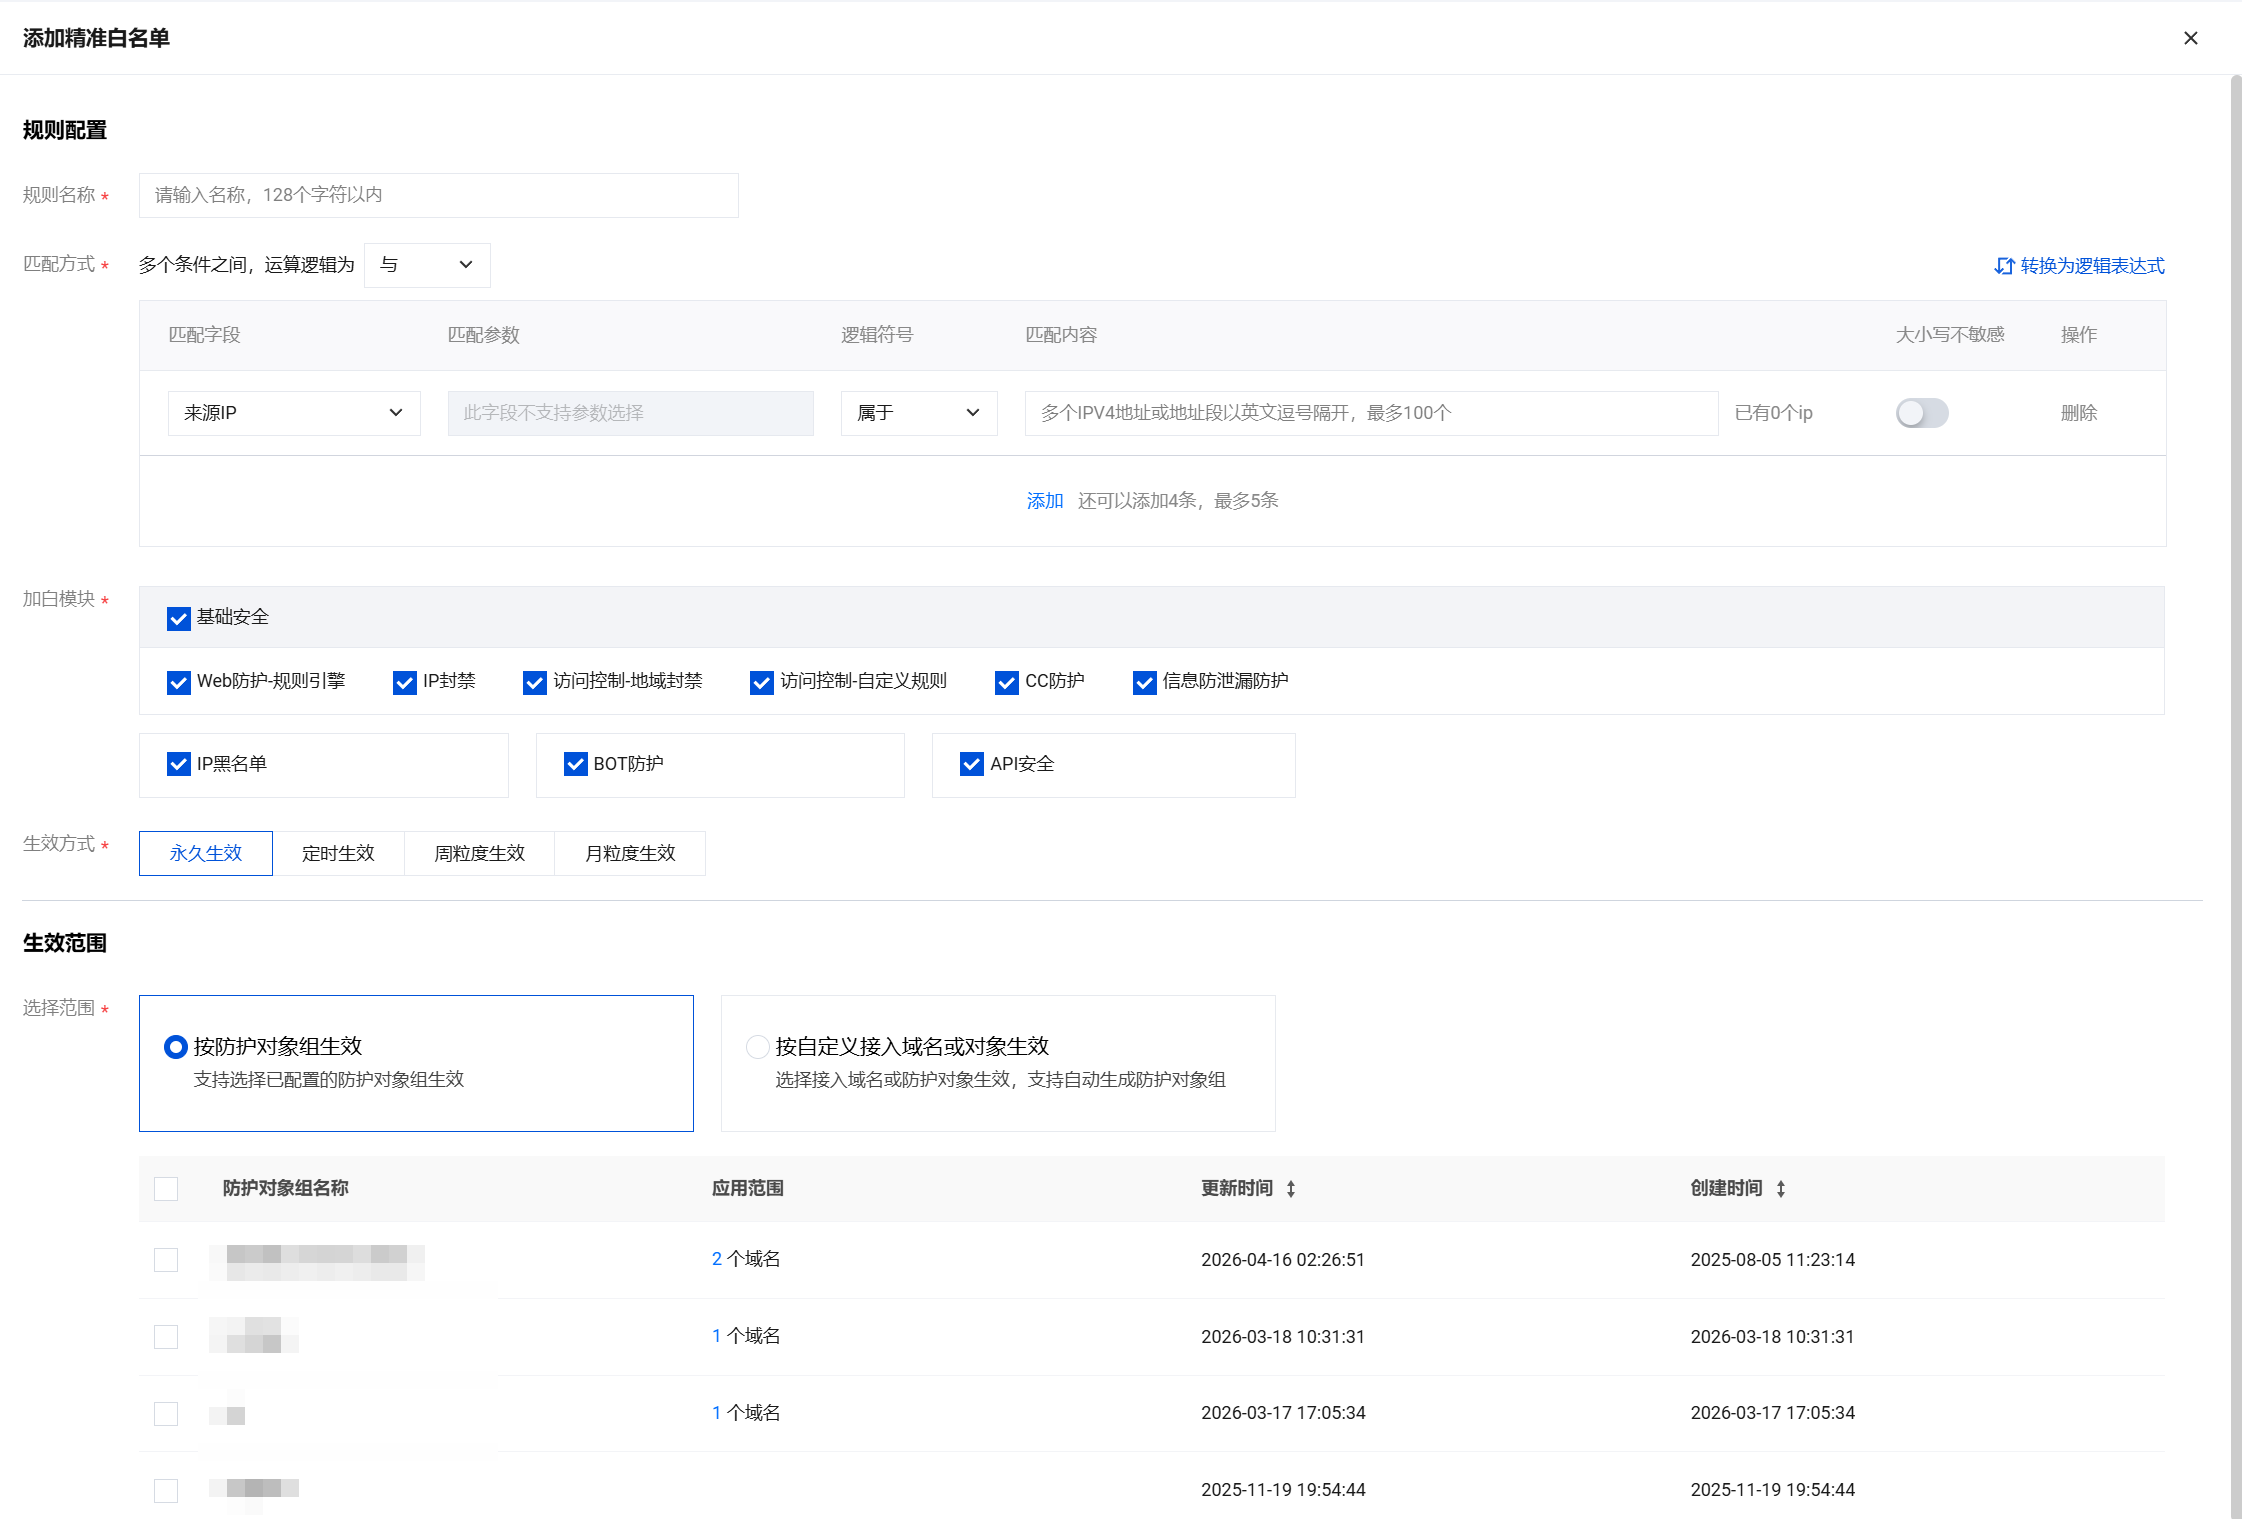Close the 添加精准白名单 dialog with X
Image resolution: width=2242 pixels, height=1519 pixels.
pos(2190,38)
